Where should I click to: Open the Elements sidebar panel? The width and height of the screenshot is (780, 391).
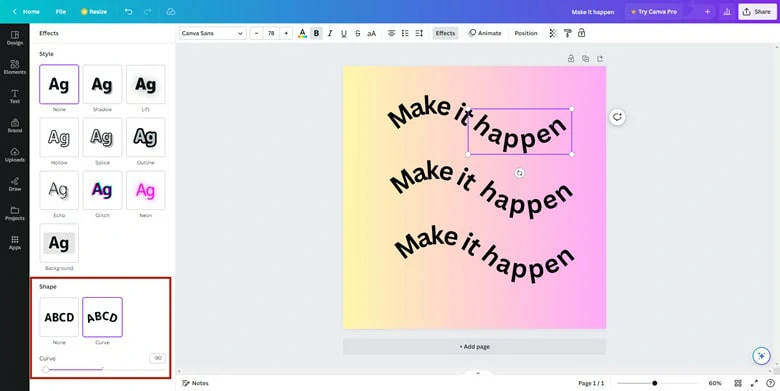14,67
